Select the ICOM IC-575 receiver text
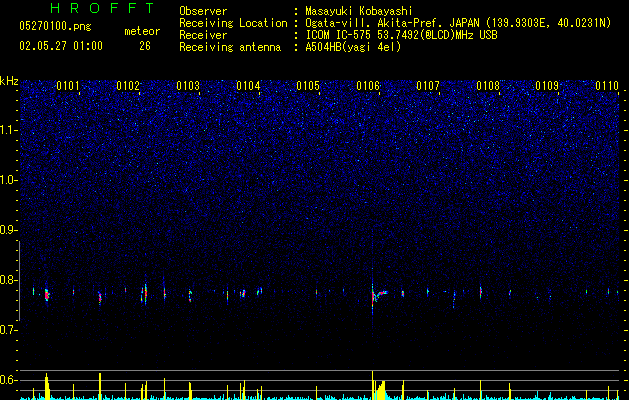Image resolution: width=629 pixels, height=400 pixels. pyautogui.click(x=401, y=35)
